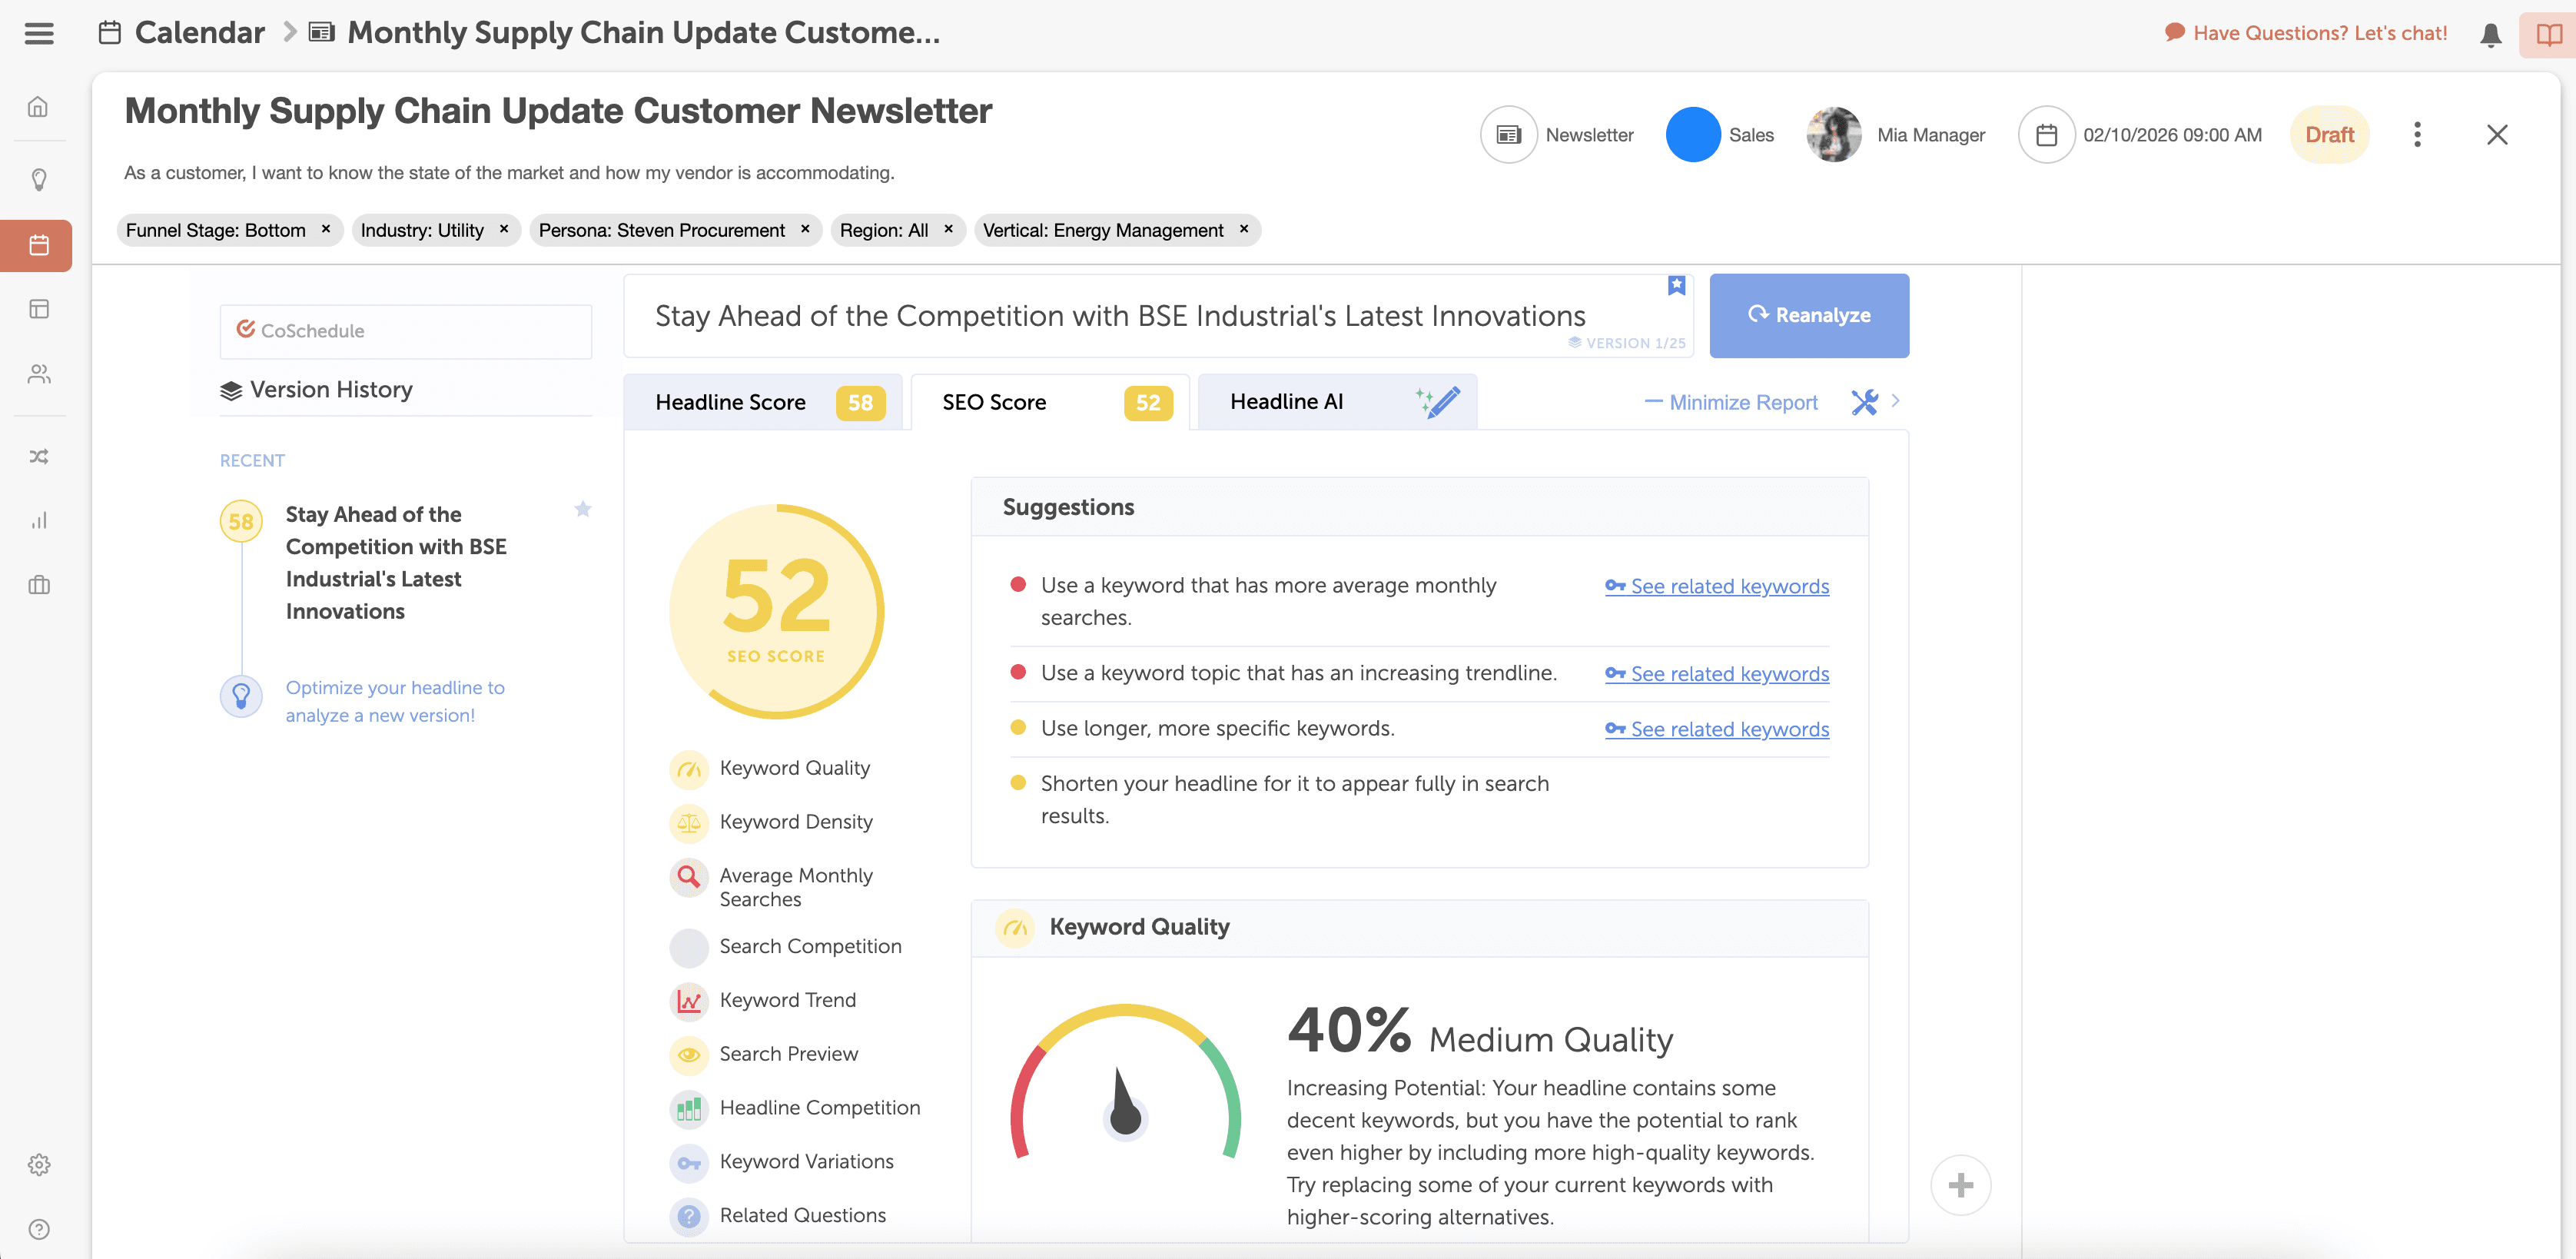Screen dimensions: 2576x1259
Task: Click the wrench tools icon near Minimize Report
Action: tap(1864, 402)
